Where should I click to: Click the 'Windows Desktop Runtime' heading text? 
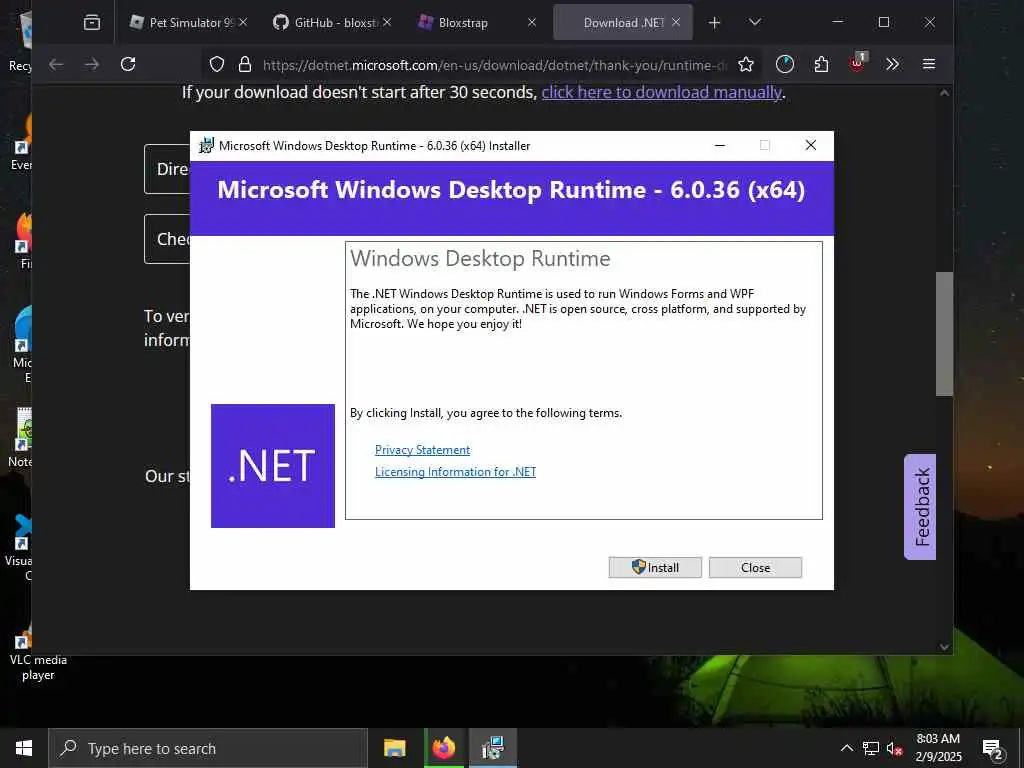(x=480, y=259)
